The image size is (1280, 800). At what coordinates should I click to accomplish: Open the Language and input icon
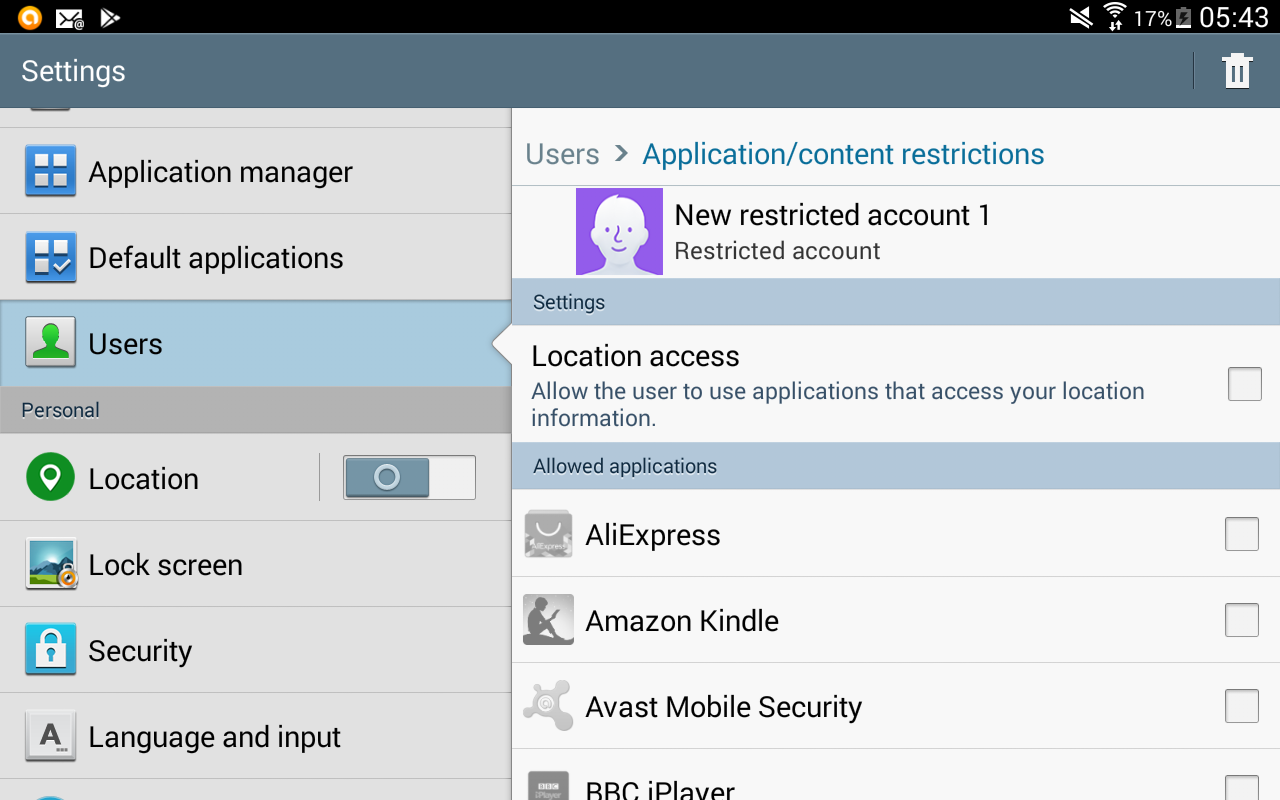point(50,737)
